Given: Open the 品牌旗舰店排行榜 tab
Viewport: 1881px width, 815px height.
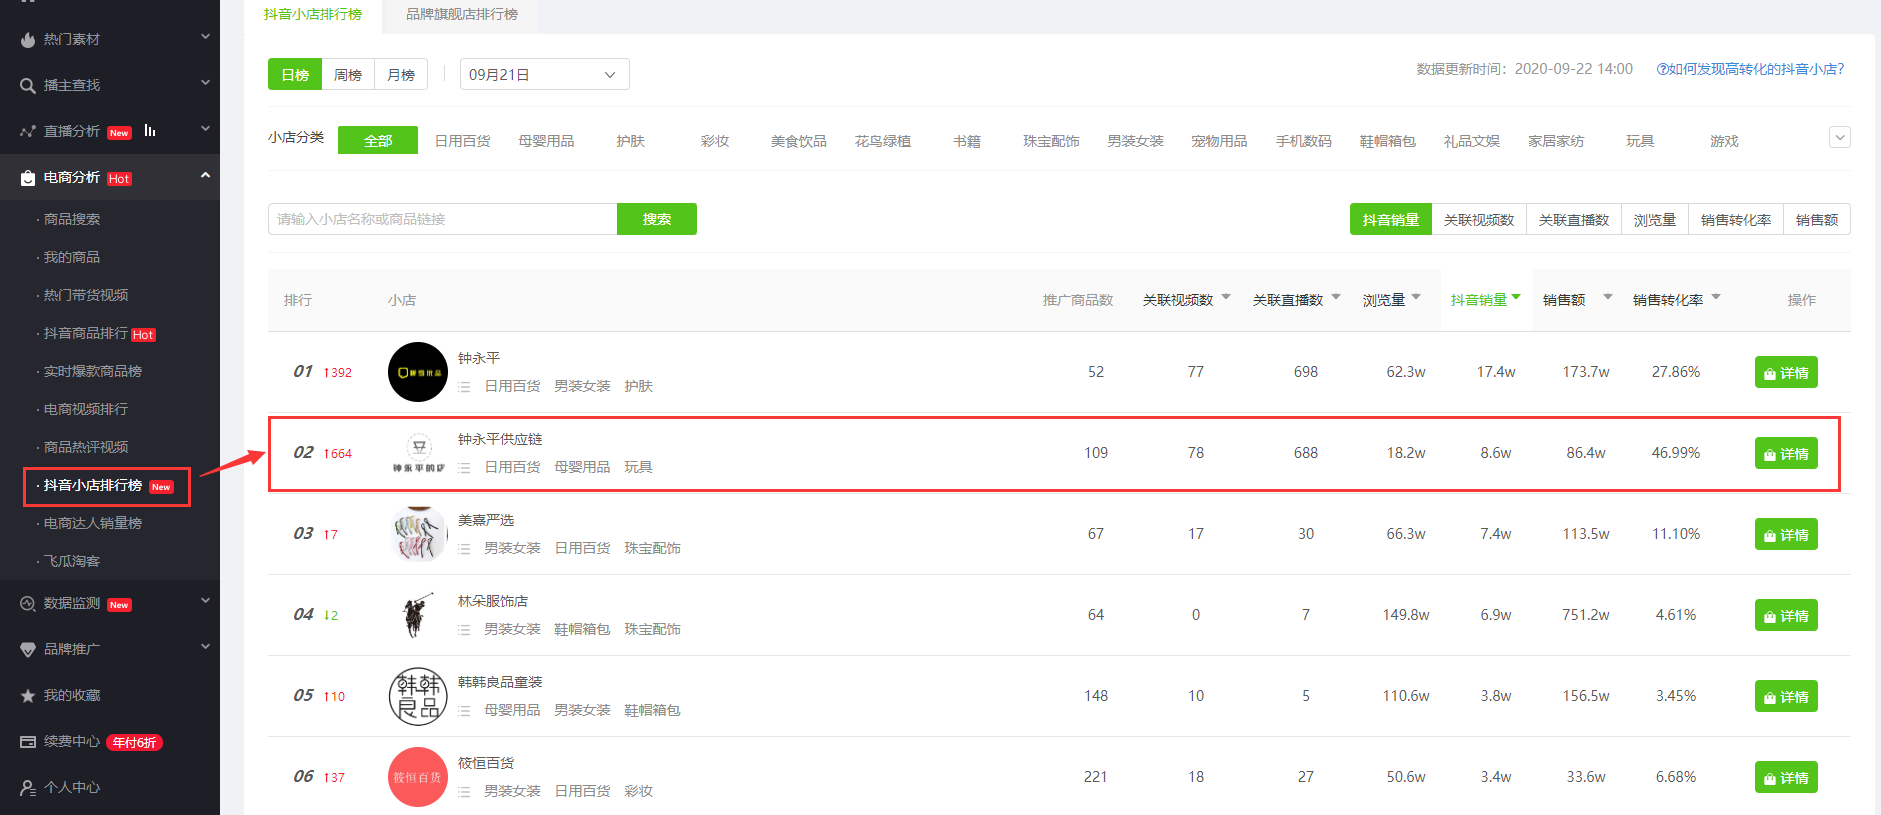Looking at the screenshot, I should pyautogui.click(x=462, y=15).
